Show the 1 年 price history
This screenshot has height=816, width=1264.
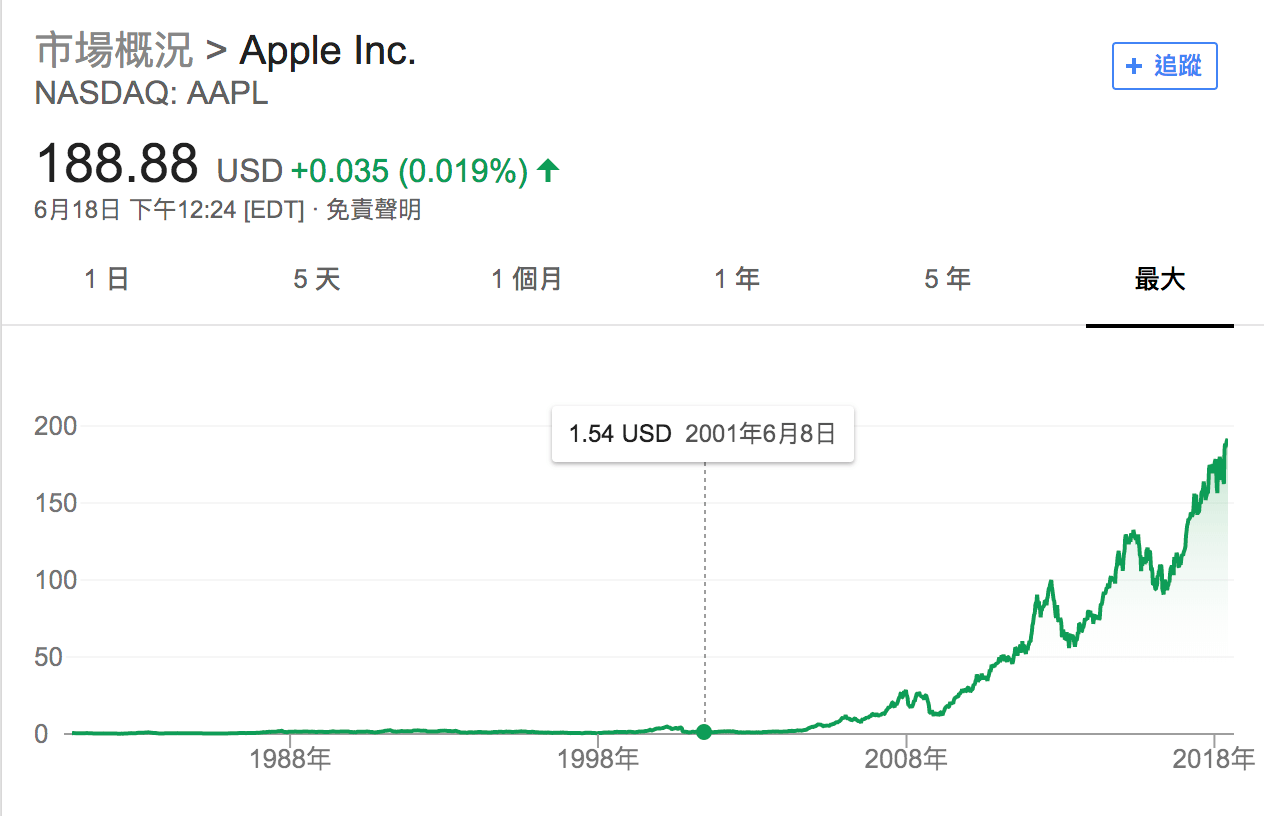pyautogui.click(x=737, y=279)
